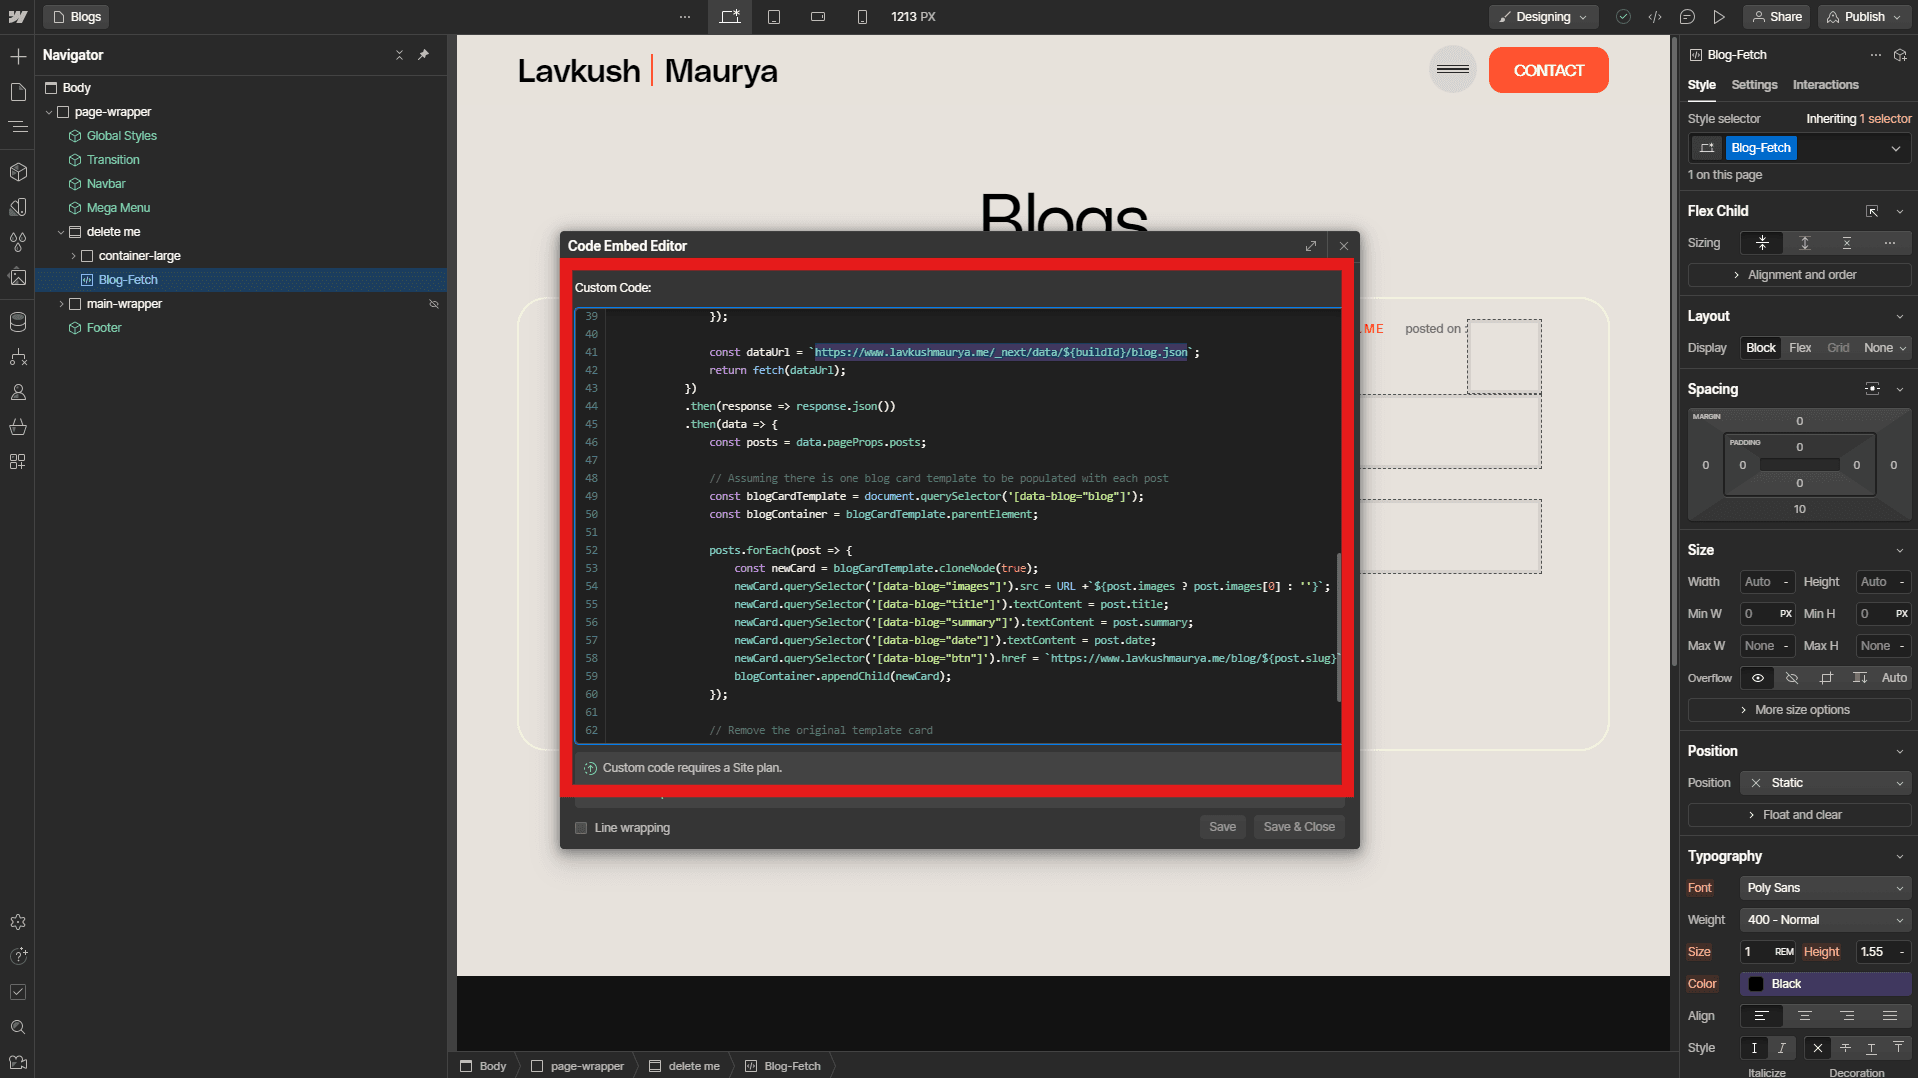This screenshot has width=1918, height=1078.
Task: Collapse all Navigator items icon
Action: click(399, 55)
